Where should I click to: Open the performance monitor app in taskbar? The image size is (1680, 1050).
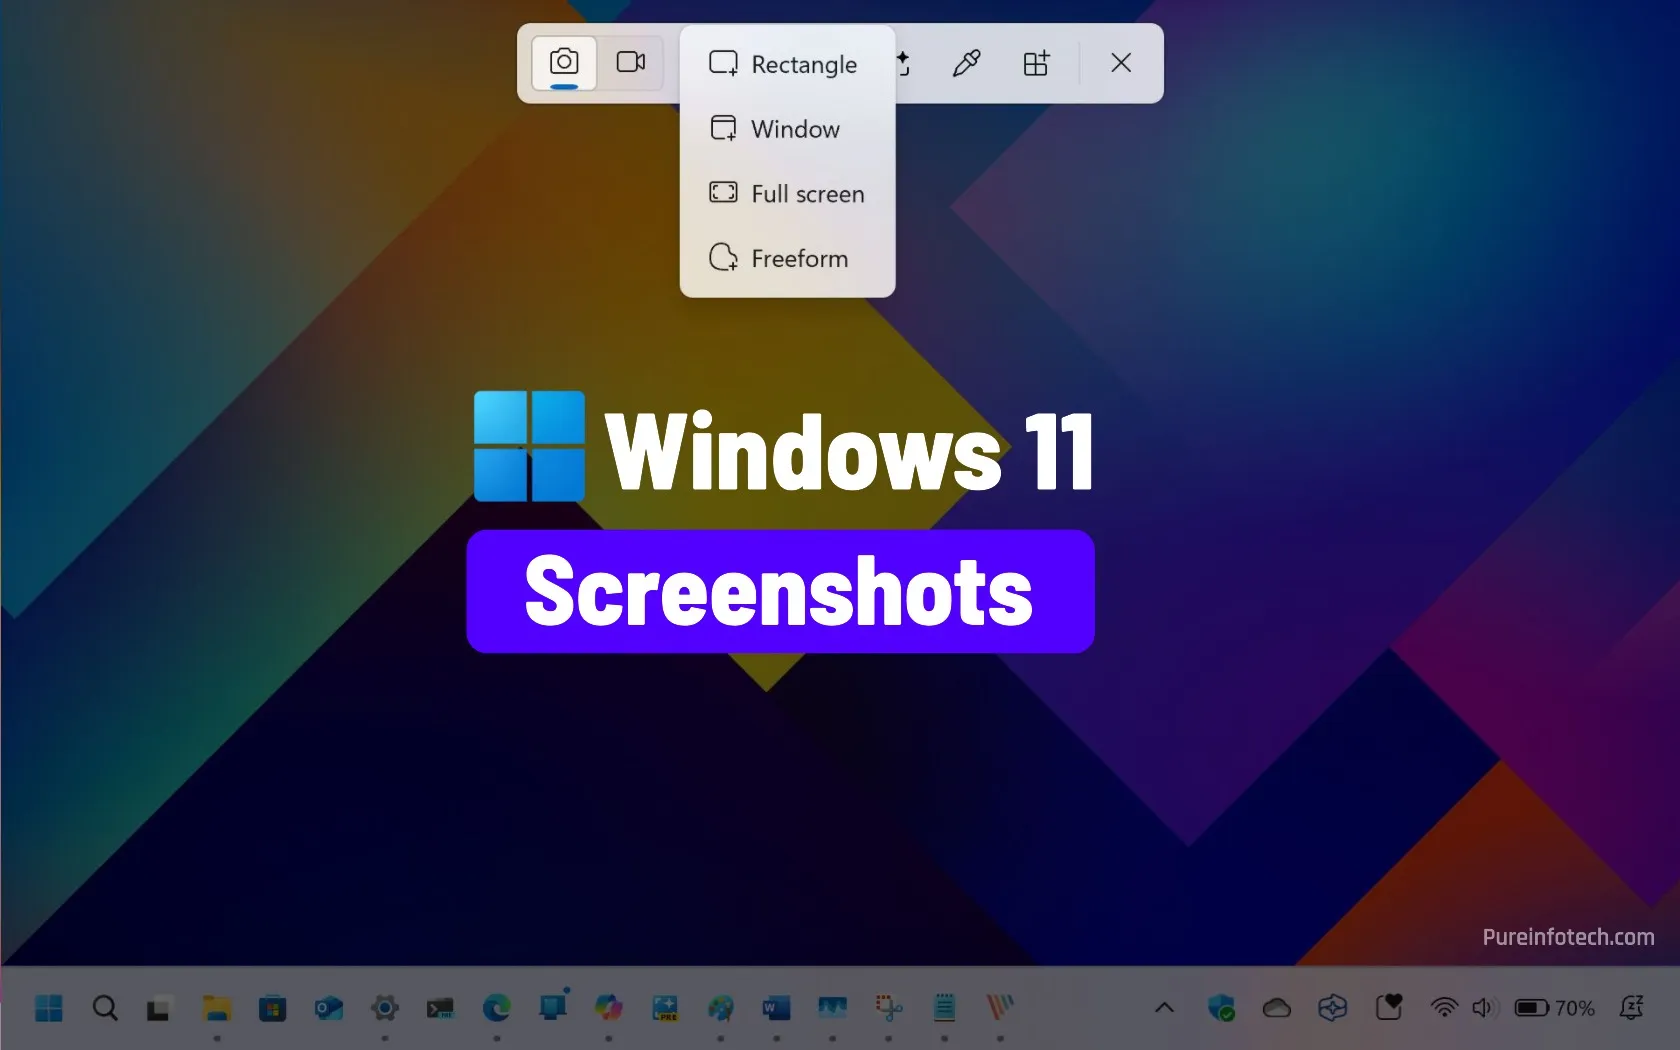click(833, 1008)
